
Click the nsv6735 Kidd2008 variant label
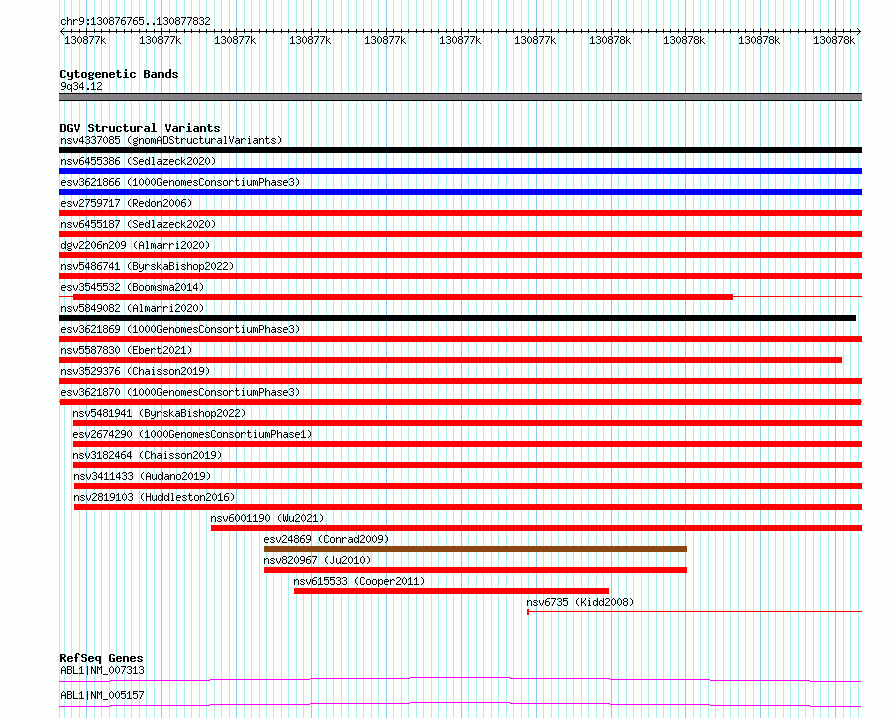[x=580, y=602]
